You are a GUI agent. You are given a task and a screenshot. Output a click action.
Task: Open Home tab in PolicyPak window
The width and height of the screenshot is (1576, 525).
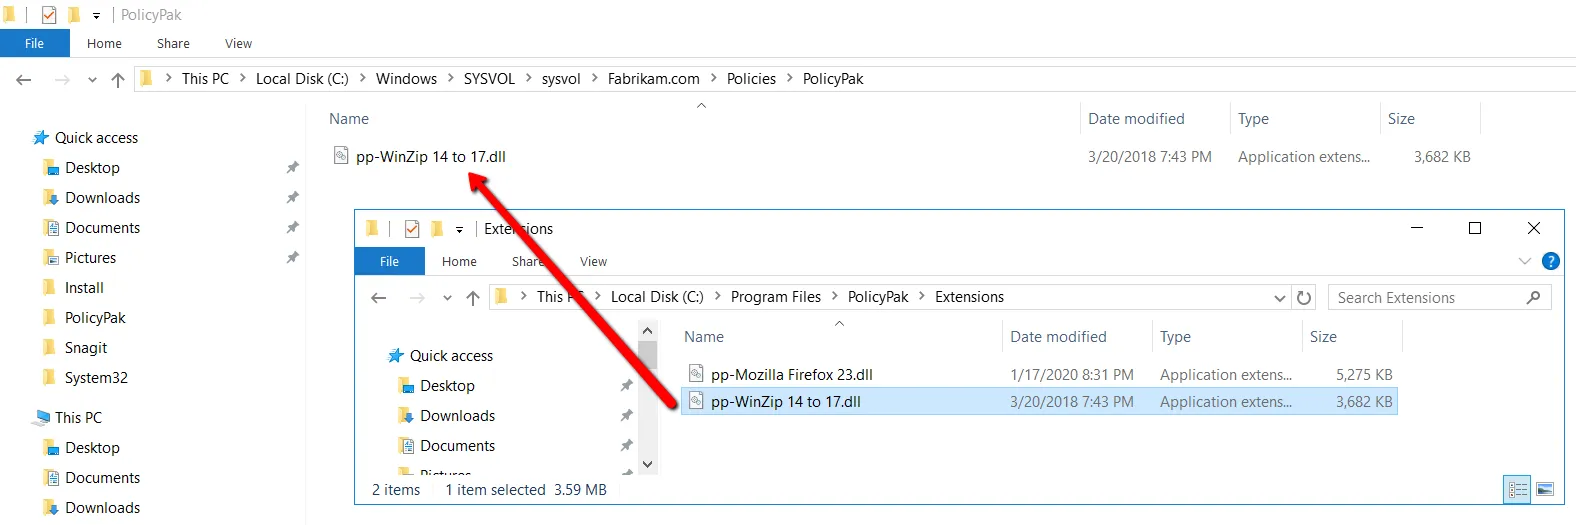coord(104,43)
